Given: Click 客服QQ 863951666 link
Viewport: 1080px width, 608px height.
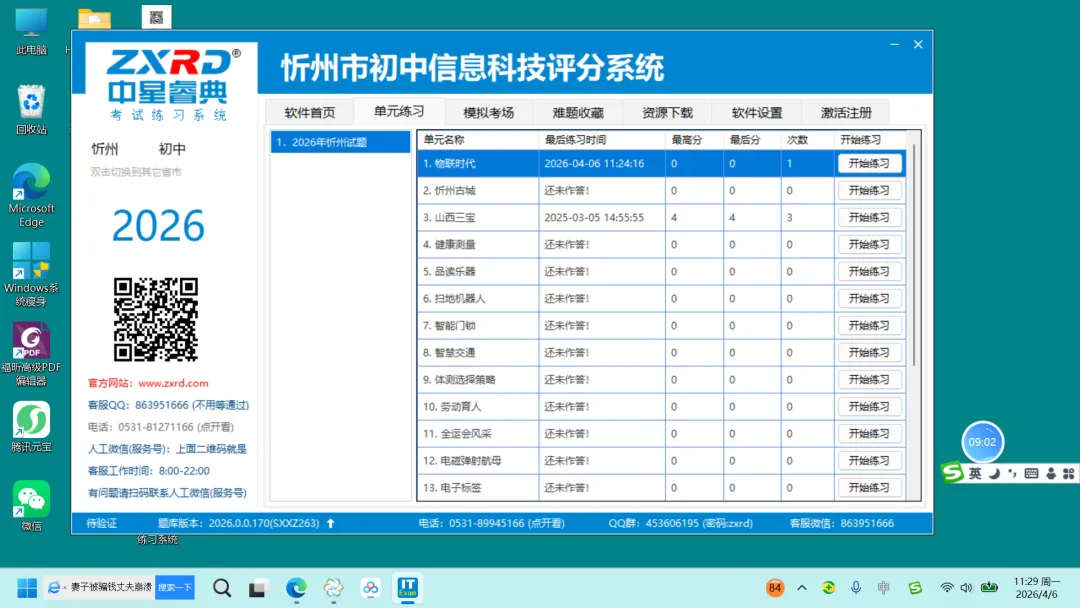Looking at the screenshot, I should coord(168,405).
